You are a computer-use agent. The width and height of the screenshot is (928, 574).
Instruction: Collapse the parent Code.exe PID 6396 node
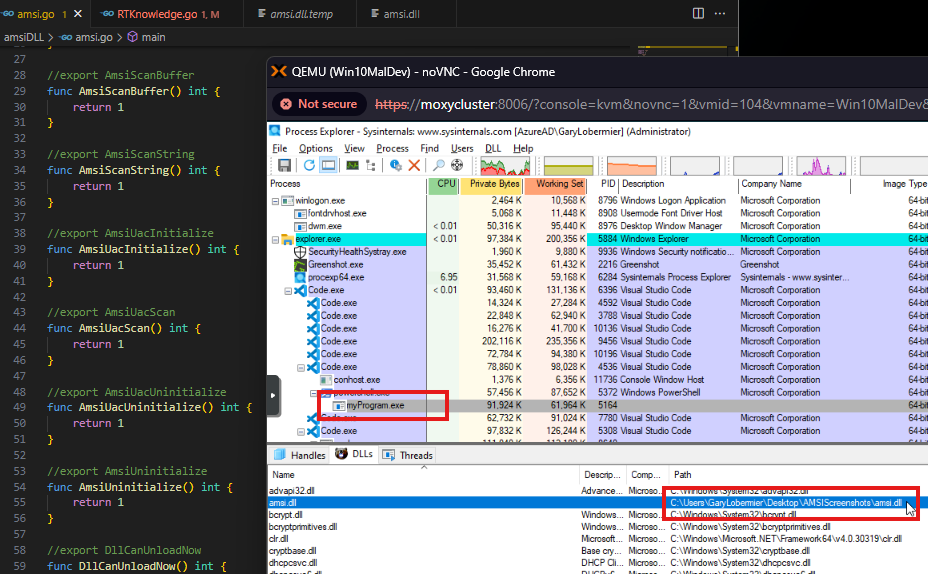pos(288,291)
